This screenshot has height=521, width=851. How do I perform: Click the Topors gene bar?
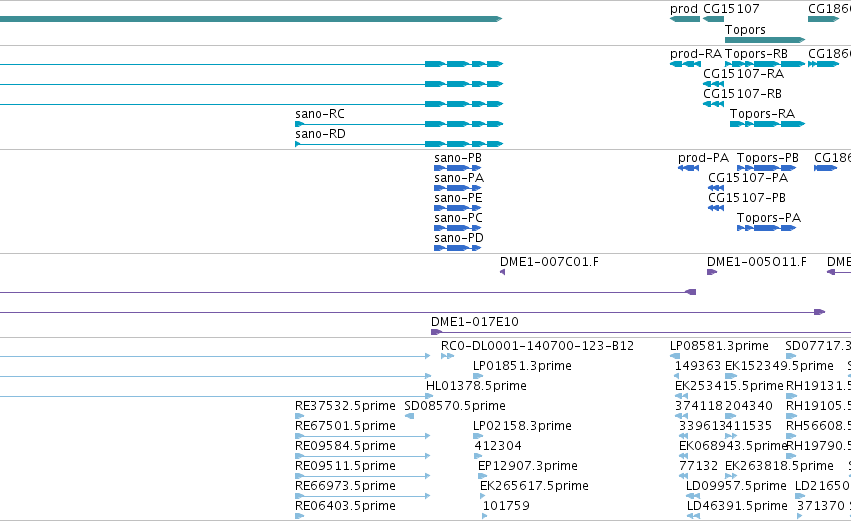point(765,40)
